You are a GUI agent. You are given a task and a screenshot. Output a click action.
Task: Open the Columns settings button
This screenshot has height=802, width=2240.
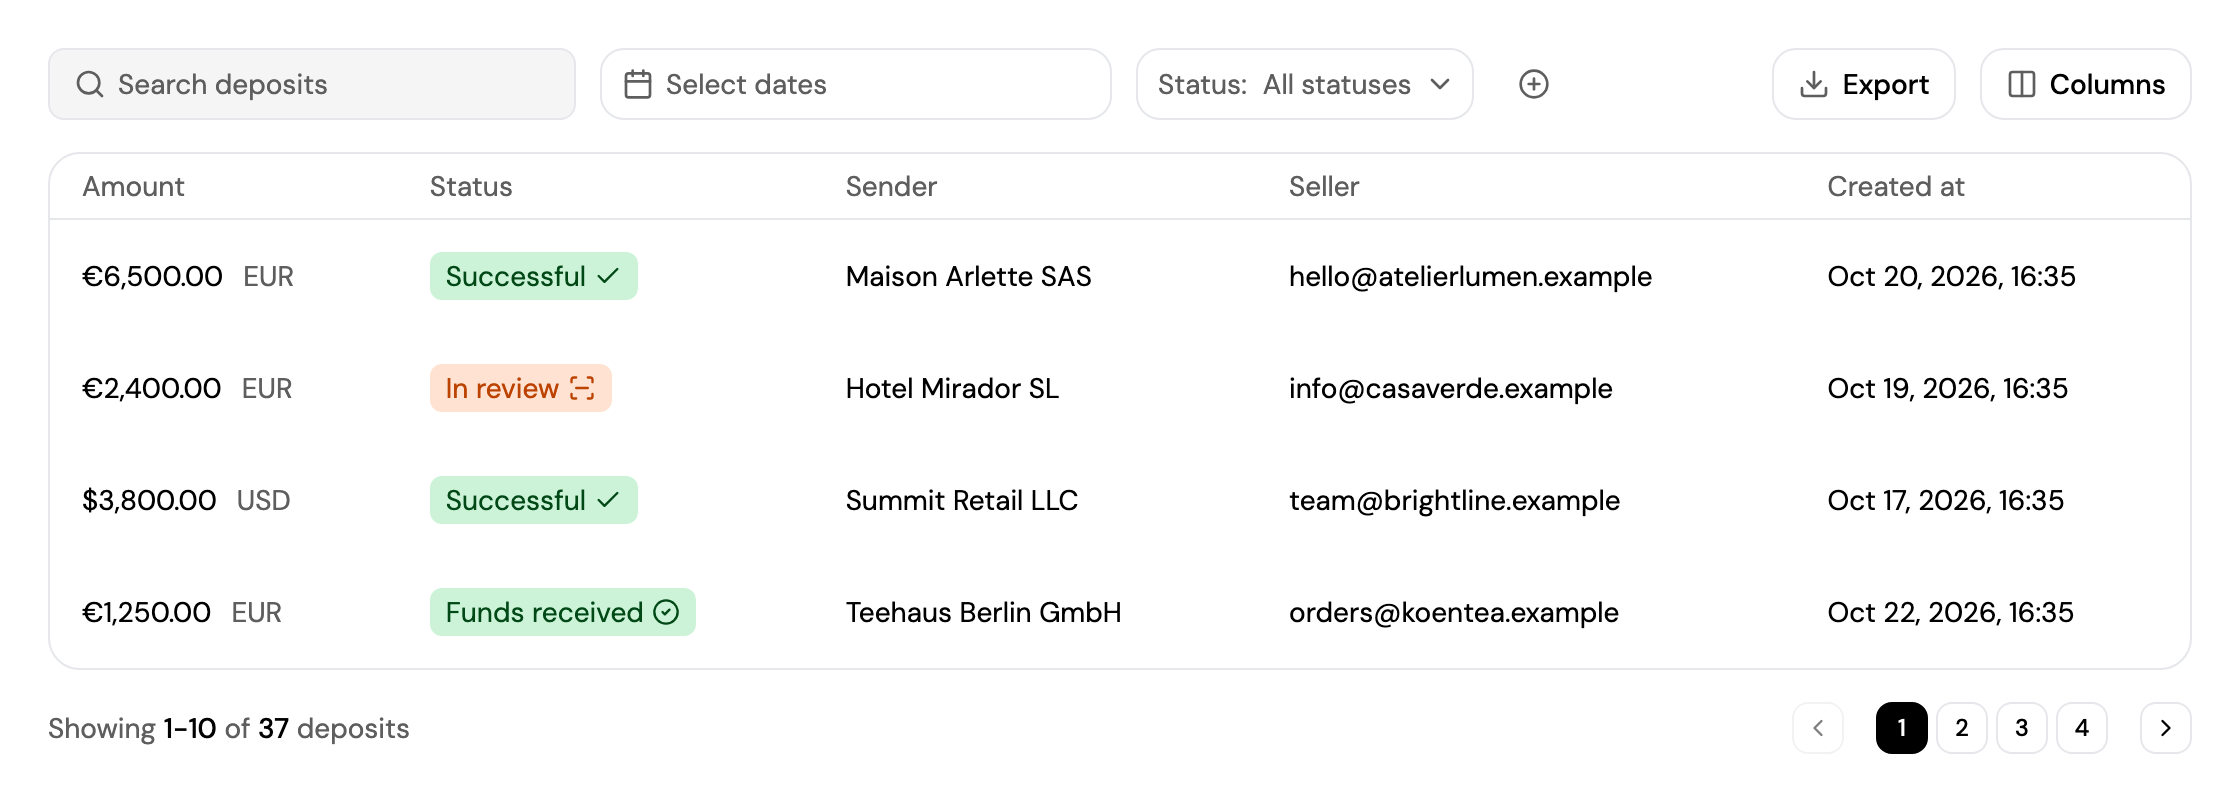pos(2086,84)
